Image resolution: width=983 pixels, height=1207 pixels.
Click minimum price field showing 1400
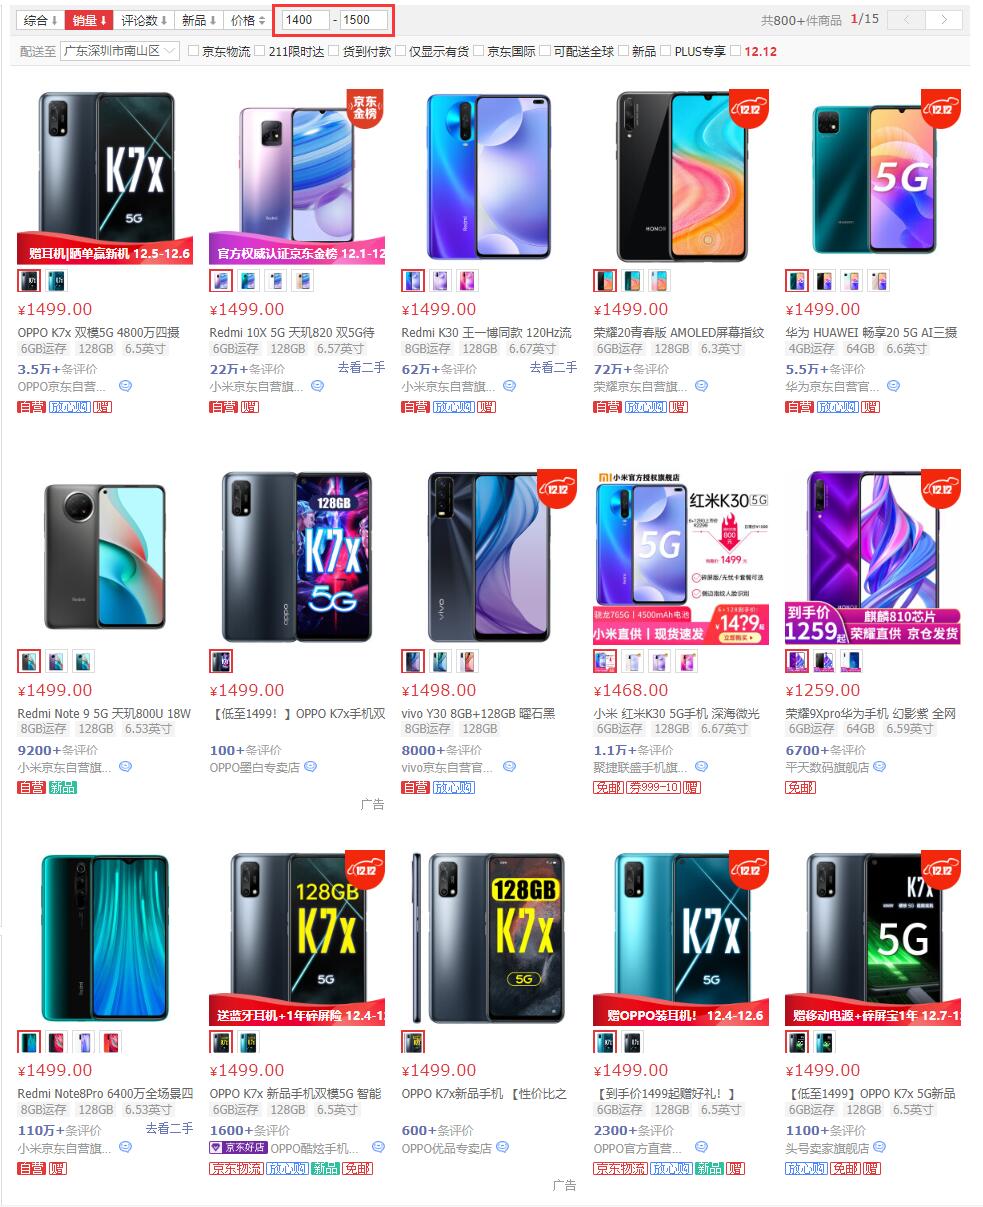coord(306,20)
